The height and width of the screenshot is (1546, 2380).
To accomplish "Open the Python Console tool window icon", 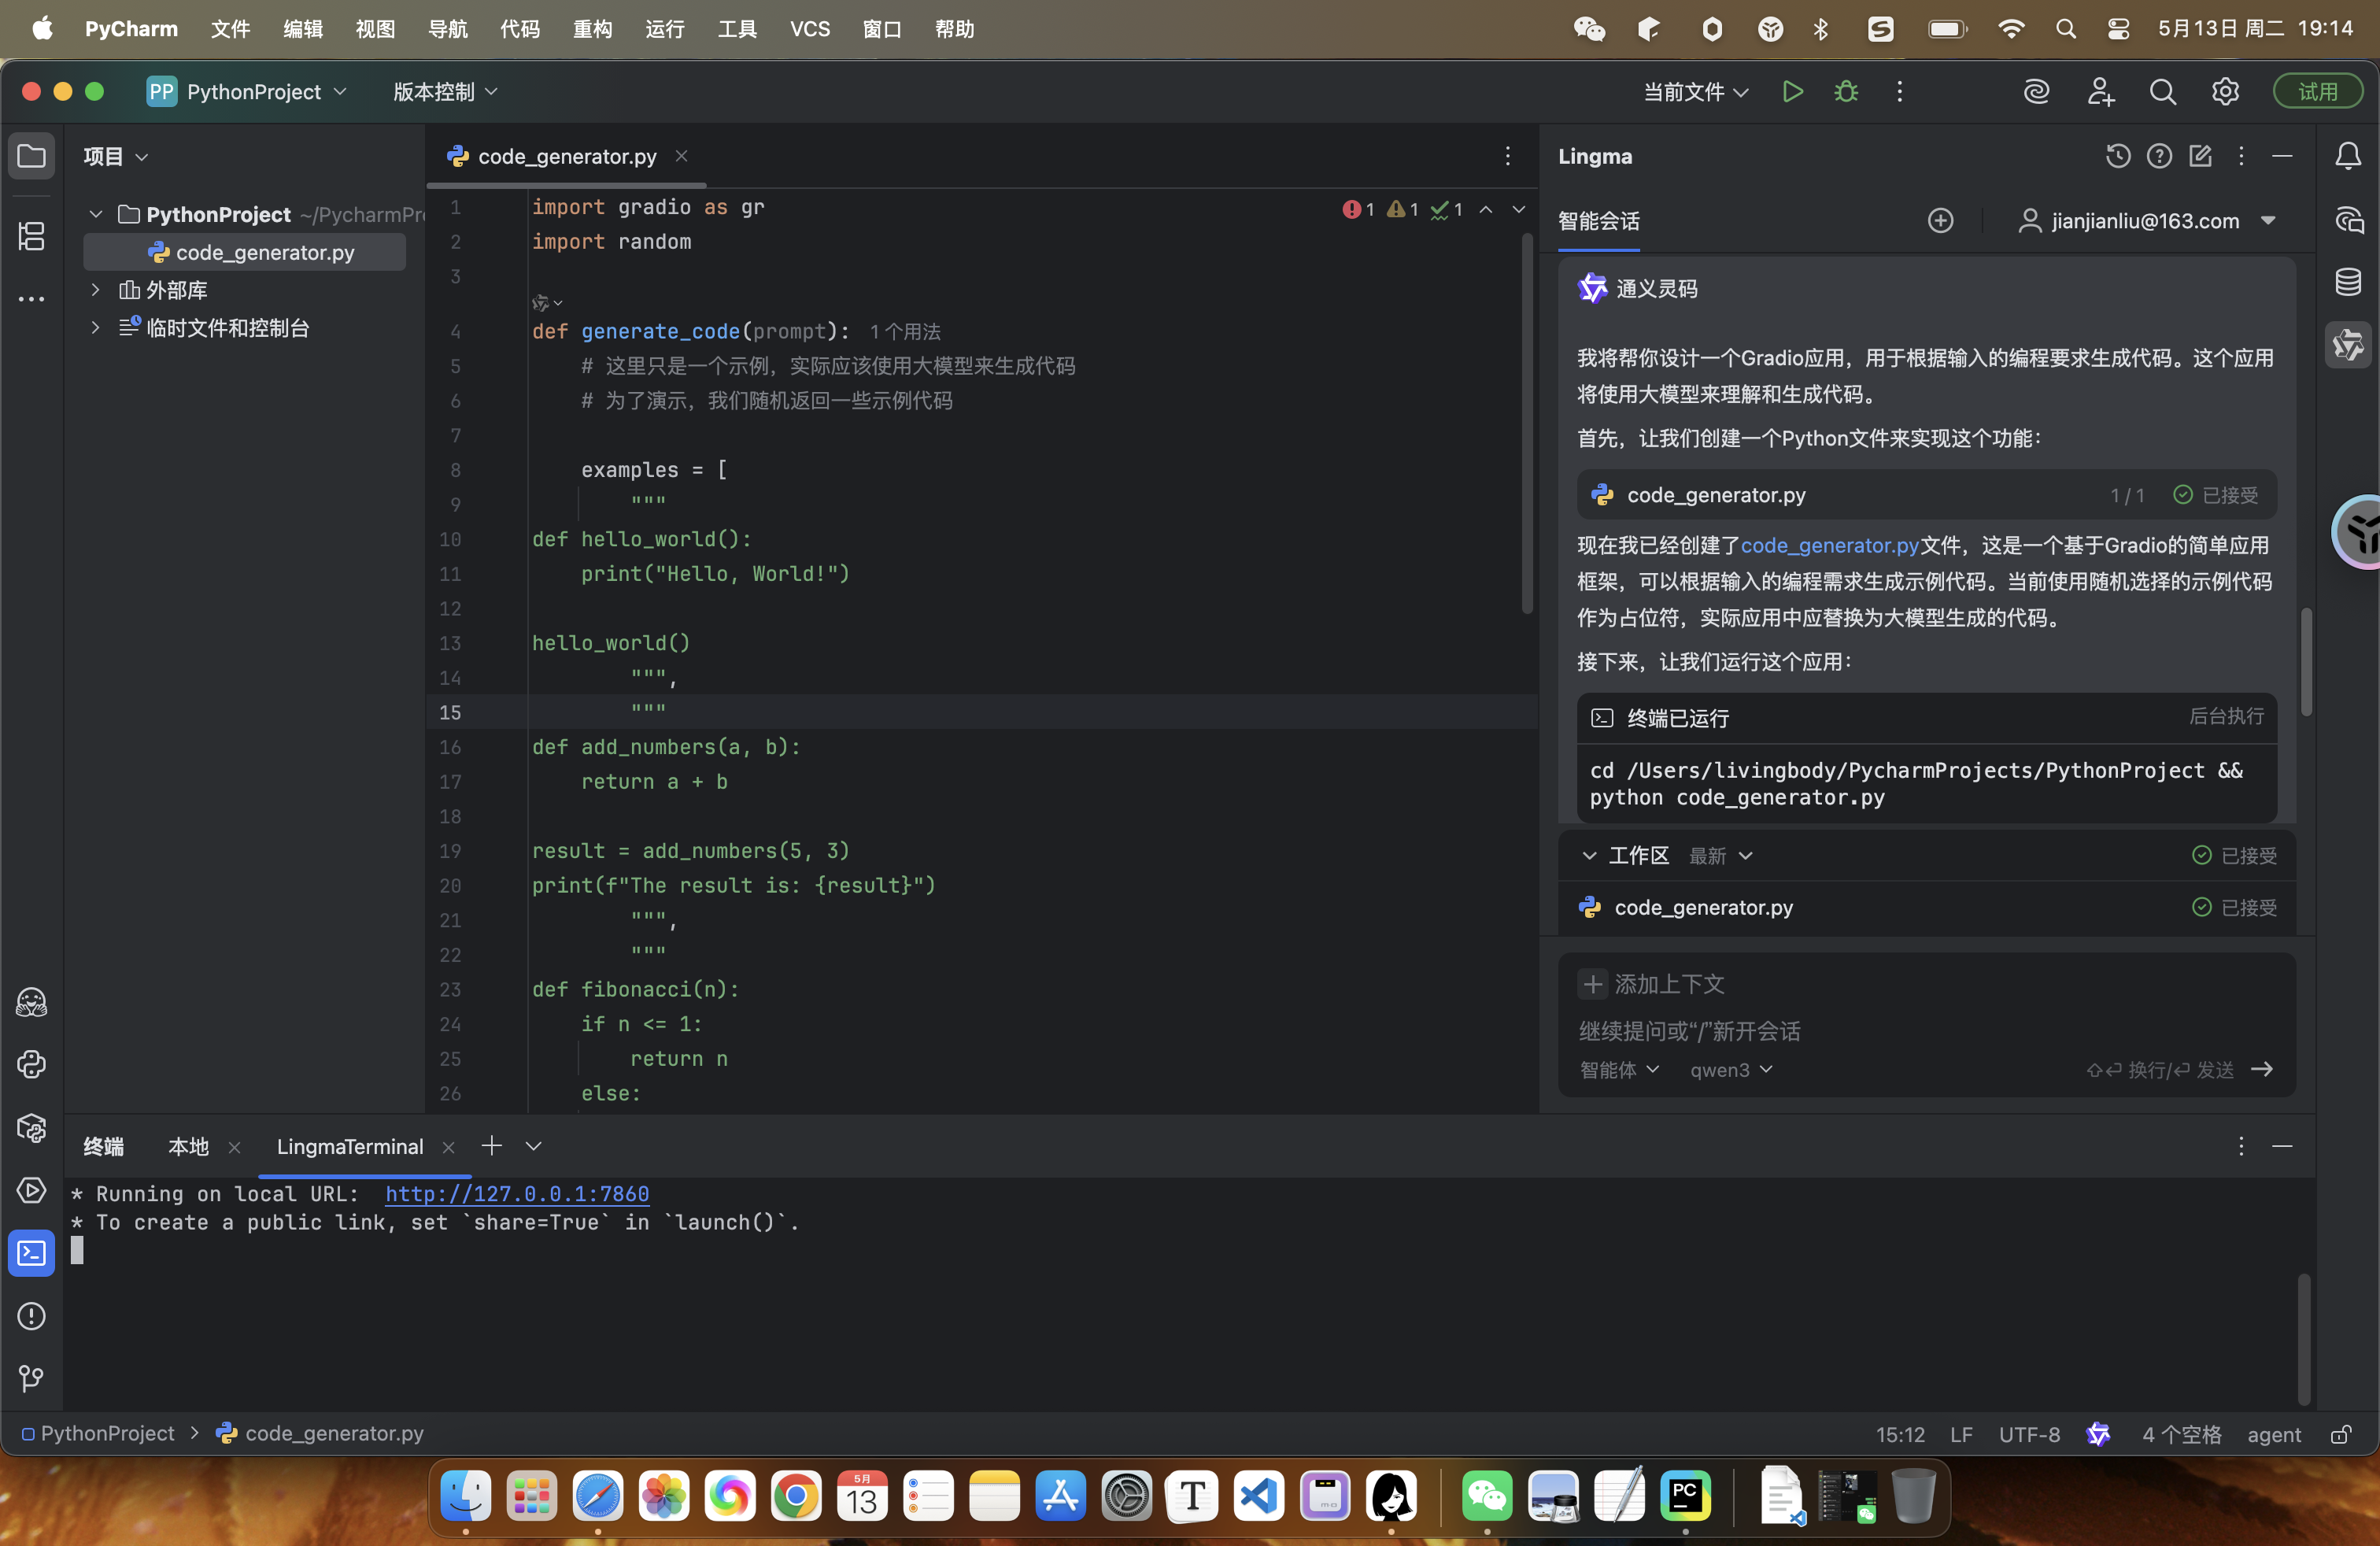I will [x=32, y=1064].
